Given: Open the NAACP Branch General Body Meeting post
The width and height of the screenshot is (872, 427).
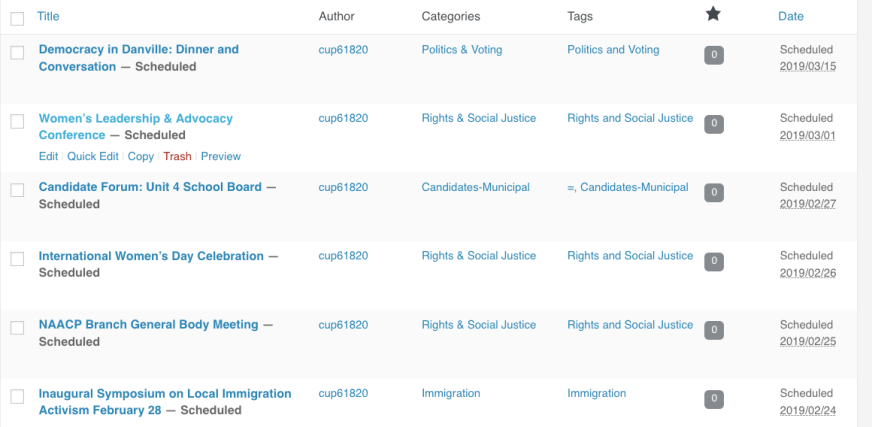Looking at the screenshot, I should [148, 324].
